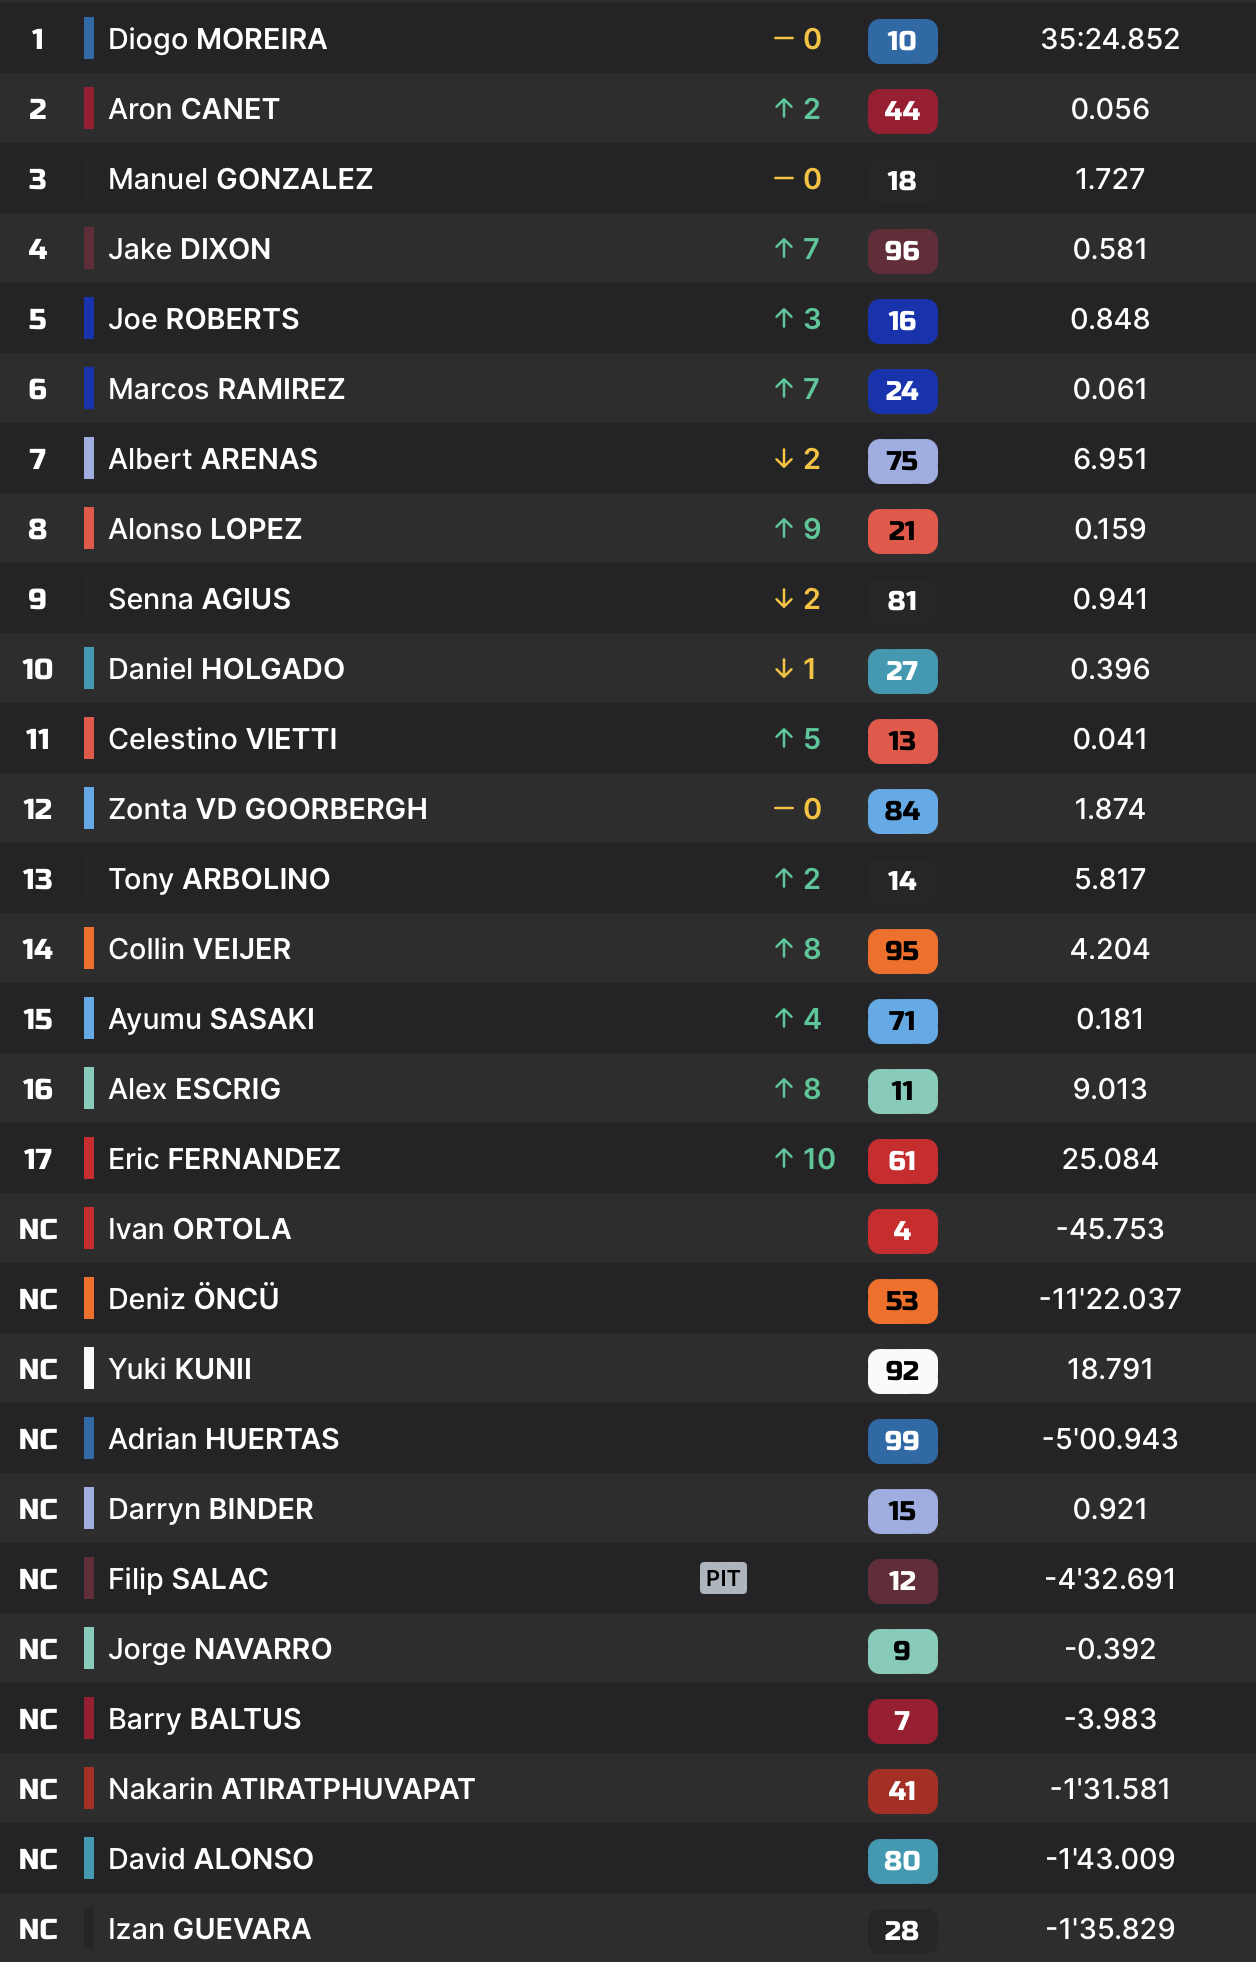Click Ivan Ortola's NC classification label
1256x1962 pixels.
pos(38,1229)
